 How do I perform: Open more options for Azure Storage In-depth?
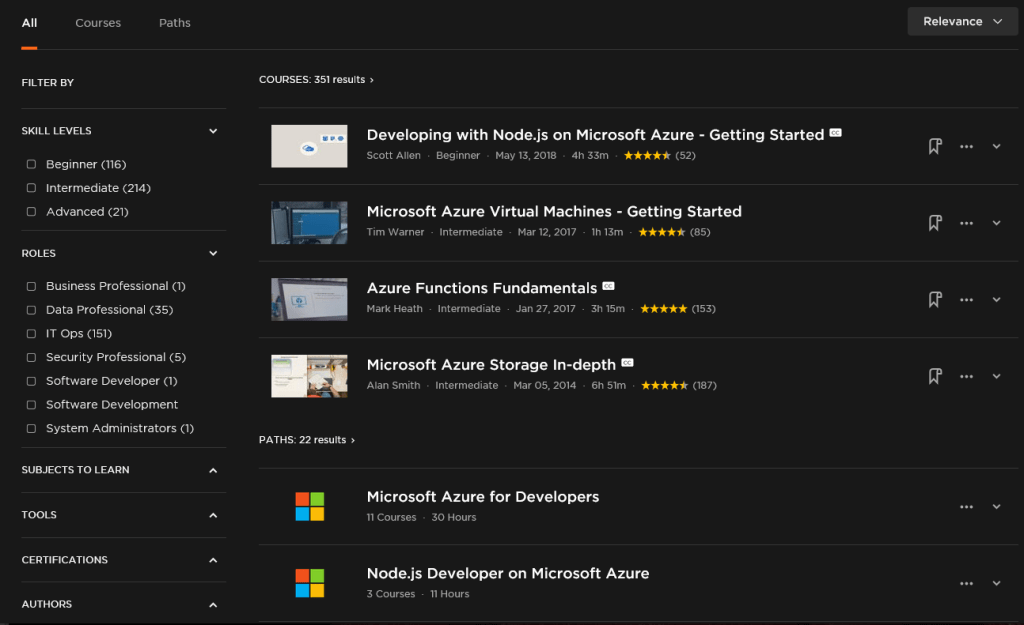(967, 376)
